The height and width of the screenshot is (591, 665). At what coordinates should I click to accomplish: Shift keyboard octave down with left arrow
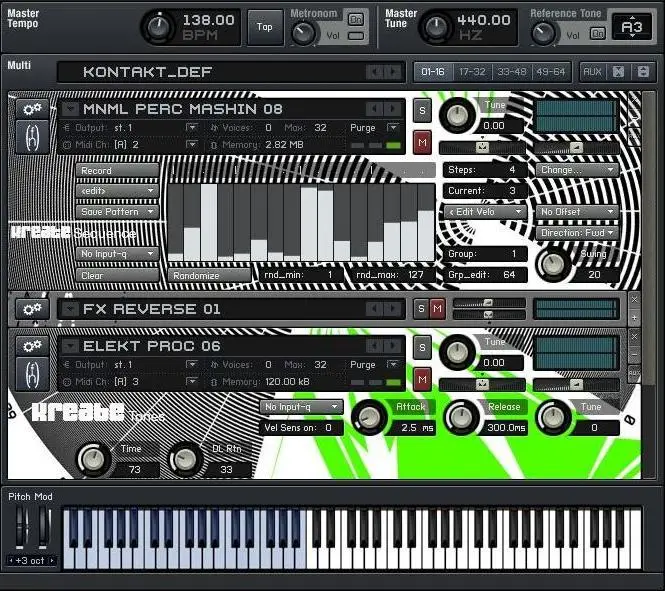(11, 560)
